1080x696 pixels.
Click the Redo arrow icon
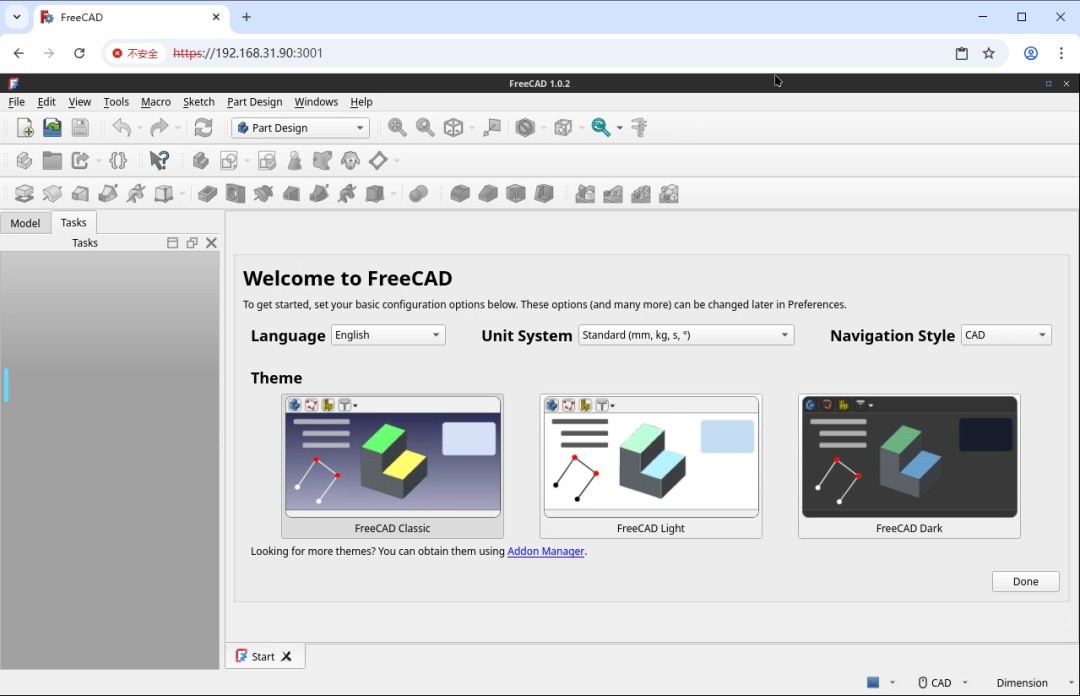tap(158, 127)
